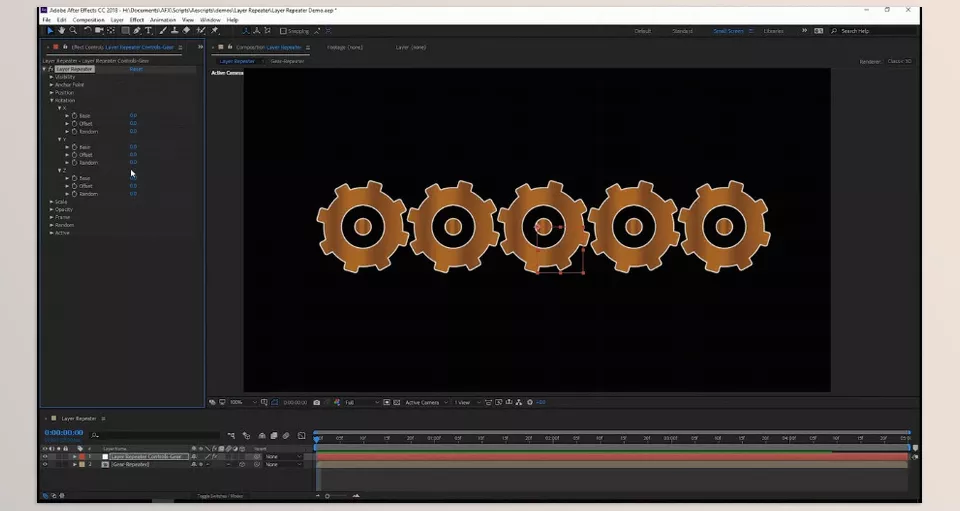Select the Type tool
960x511 pixels.
(x=148, y=31)
